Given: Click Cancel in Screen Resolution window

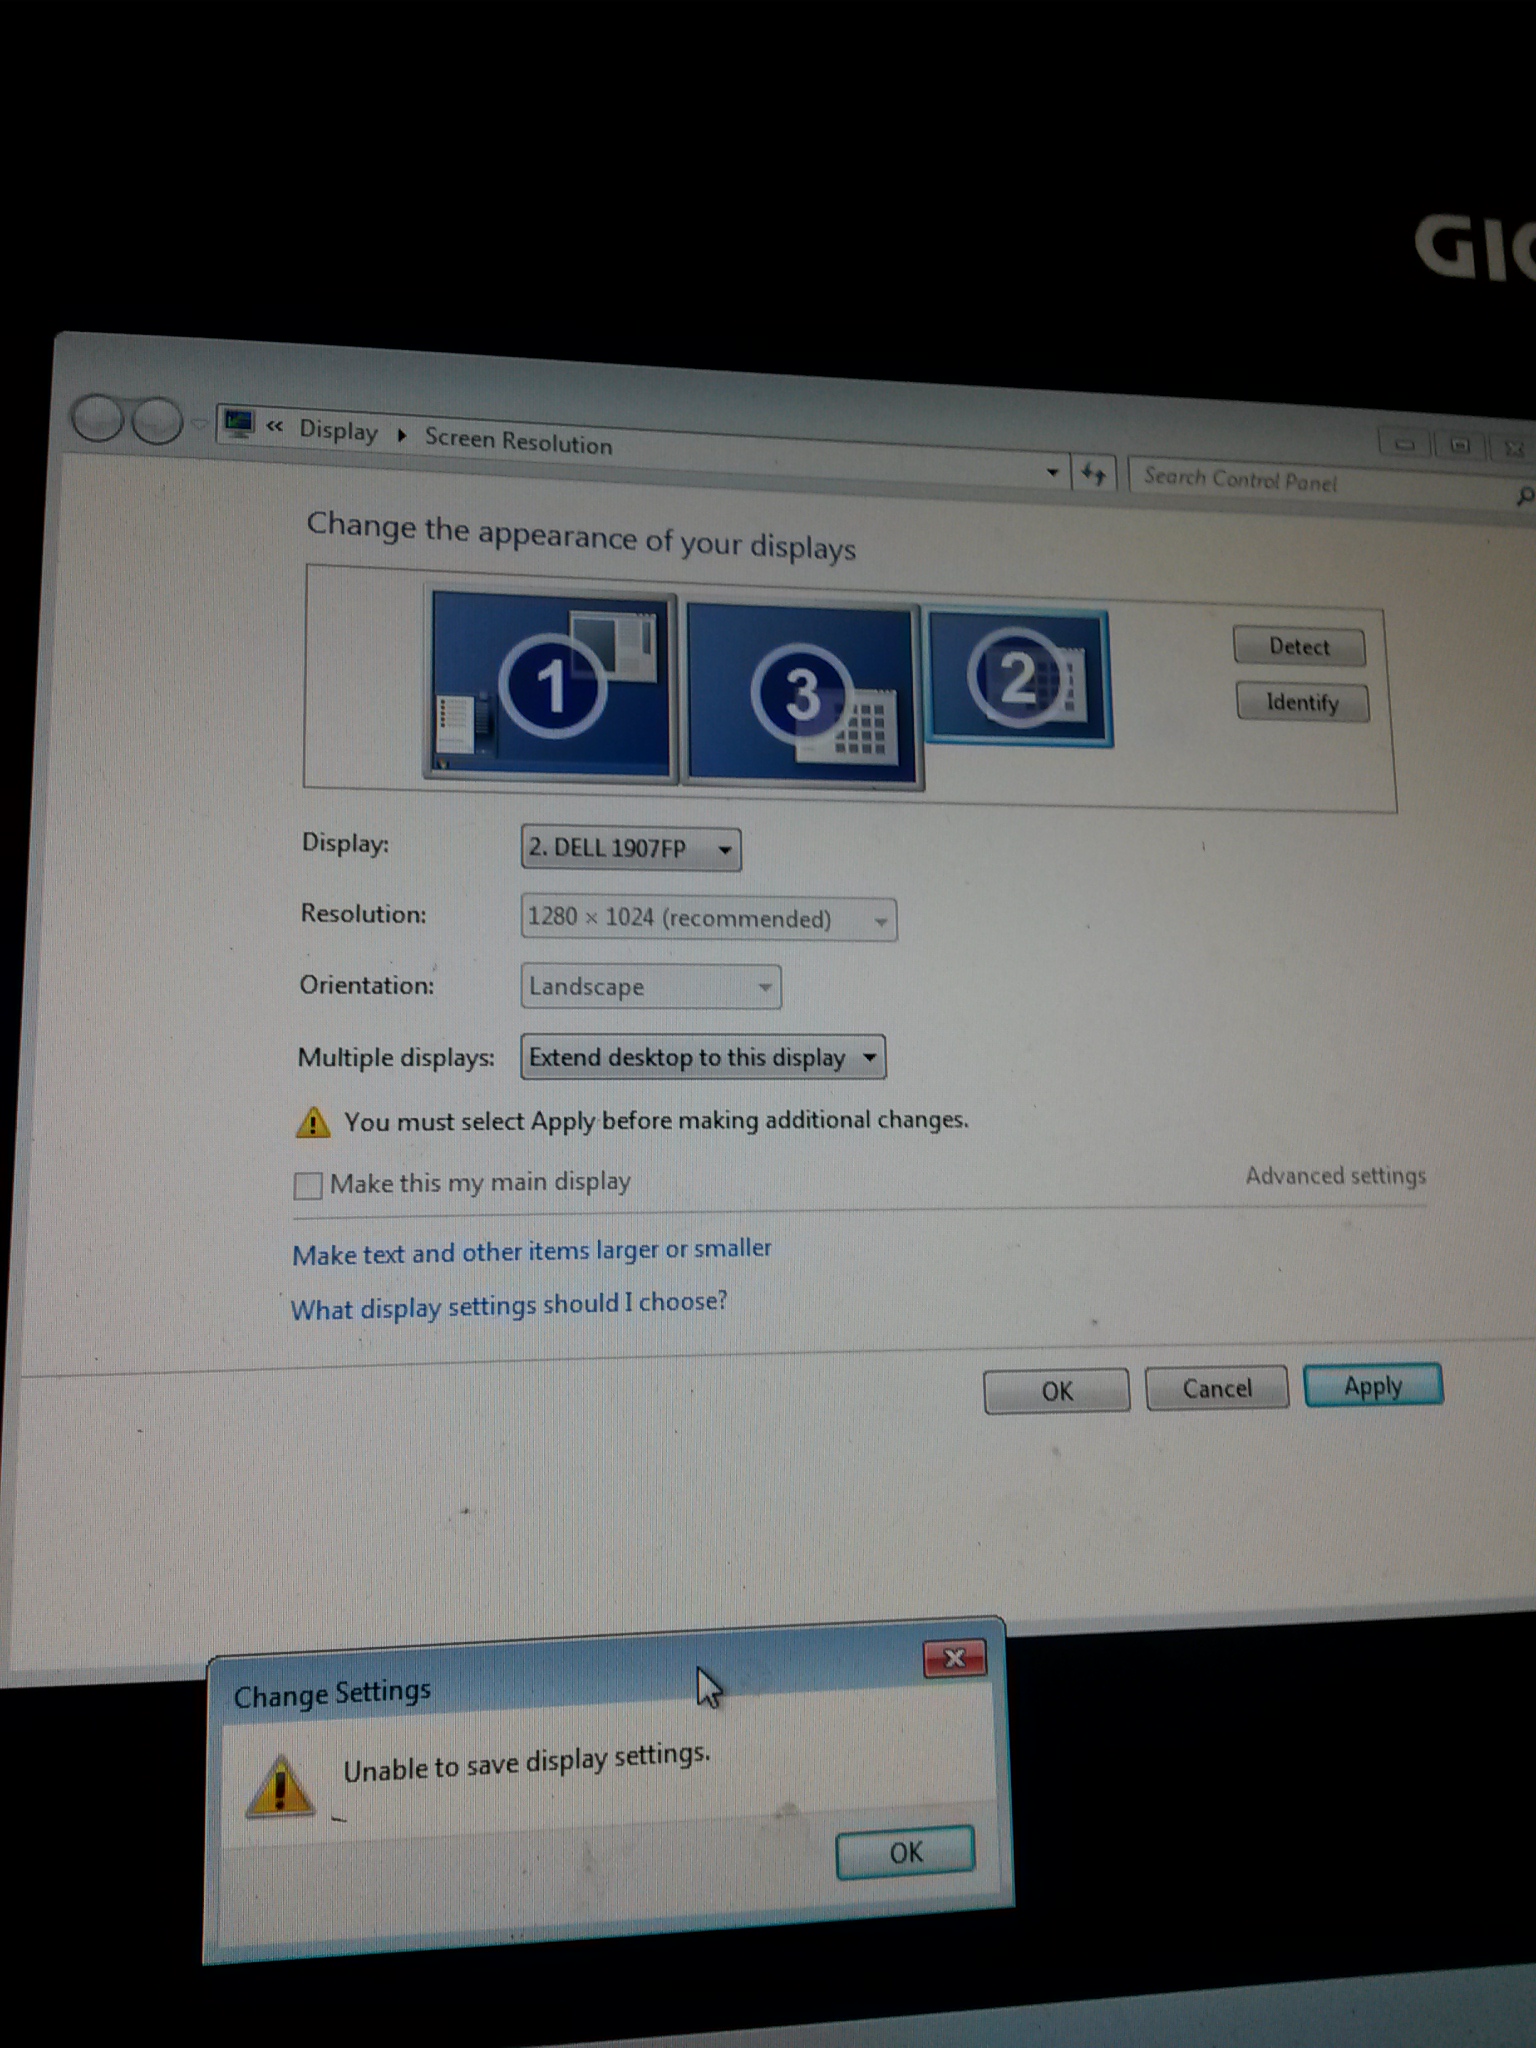Looking at the screenshot, I should pos(1216,1388).
